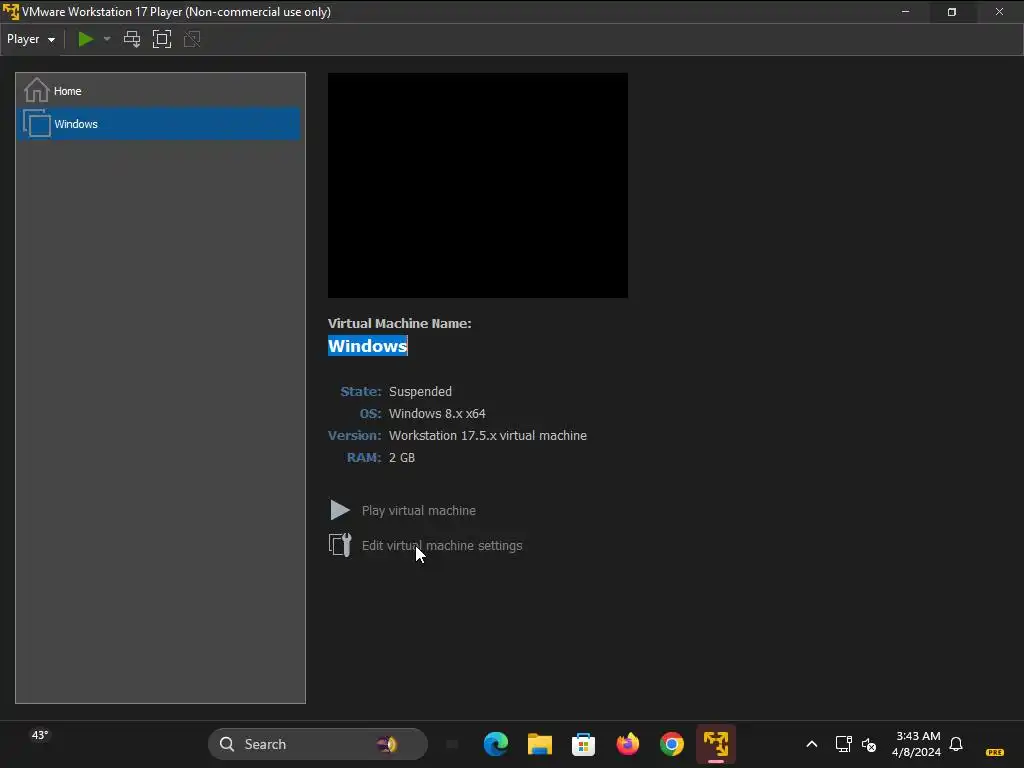Click the black virtual machine preview thumbnail

(477, 185)
